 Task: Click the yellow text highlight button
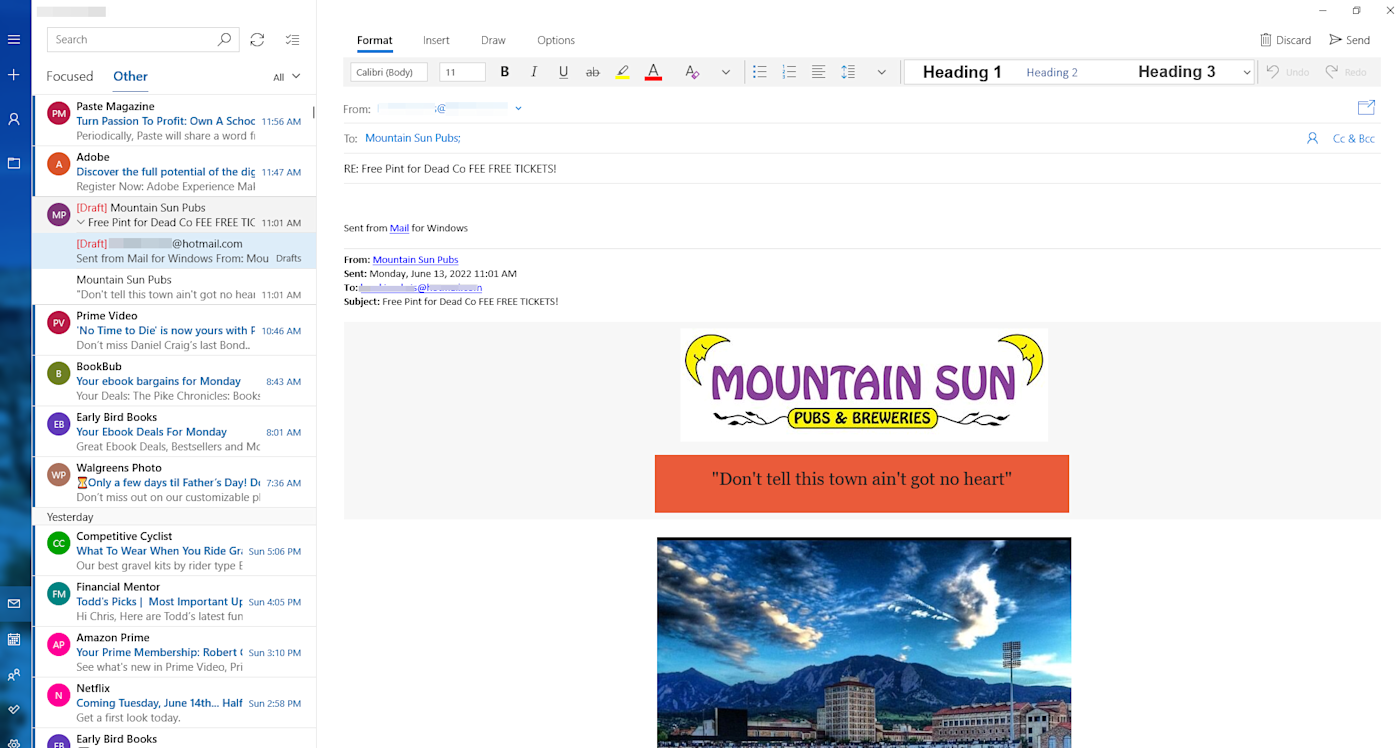622,72
